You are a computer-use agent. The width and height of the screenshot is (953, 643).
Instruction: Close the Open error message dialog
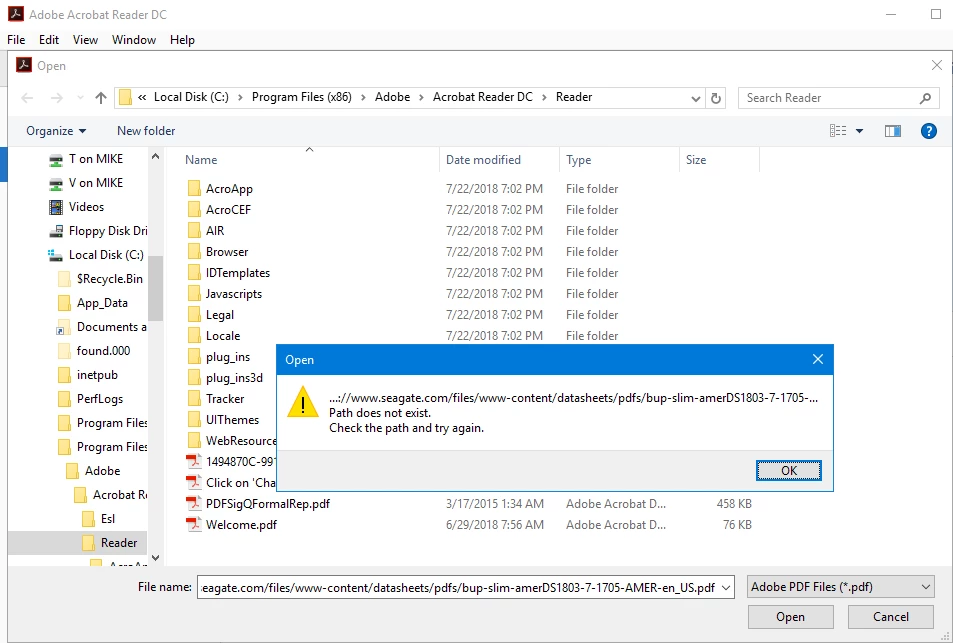(817, 359)
